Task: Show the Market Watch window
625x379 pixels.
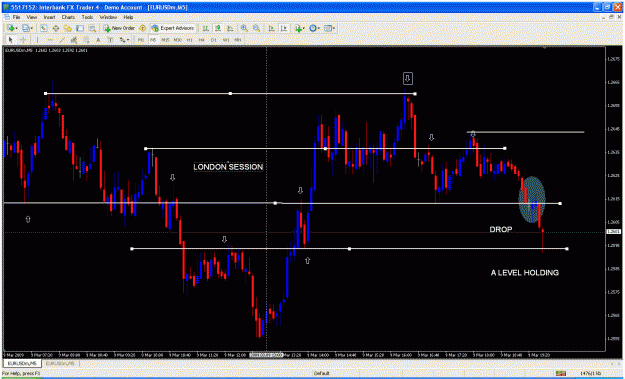Action: coord(43,28)
